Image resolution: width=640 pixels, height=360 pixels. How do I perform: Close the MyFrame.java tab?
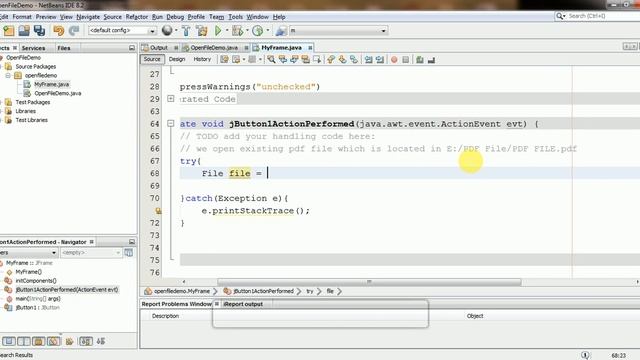click(x=310, y=48)
